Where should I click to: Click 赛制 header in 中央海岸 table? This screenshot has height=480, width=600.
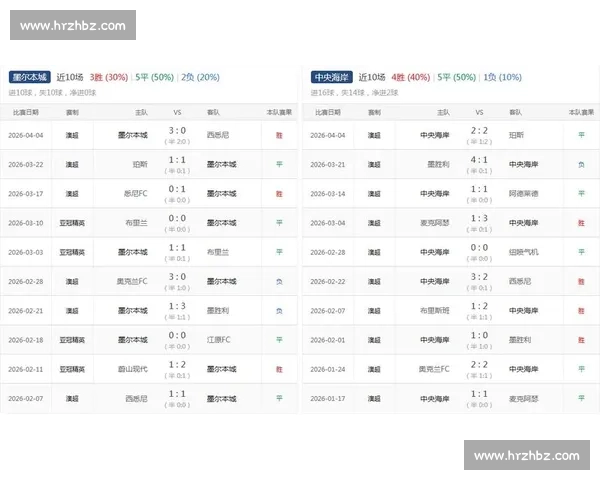pos(374,112)
